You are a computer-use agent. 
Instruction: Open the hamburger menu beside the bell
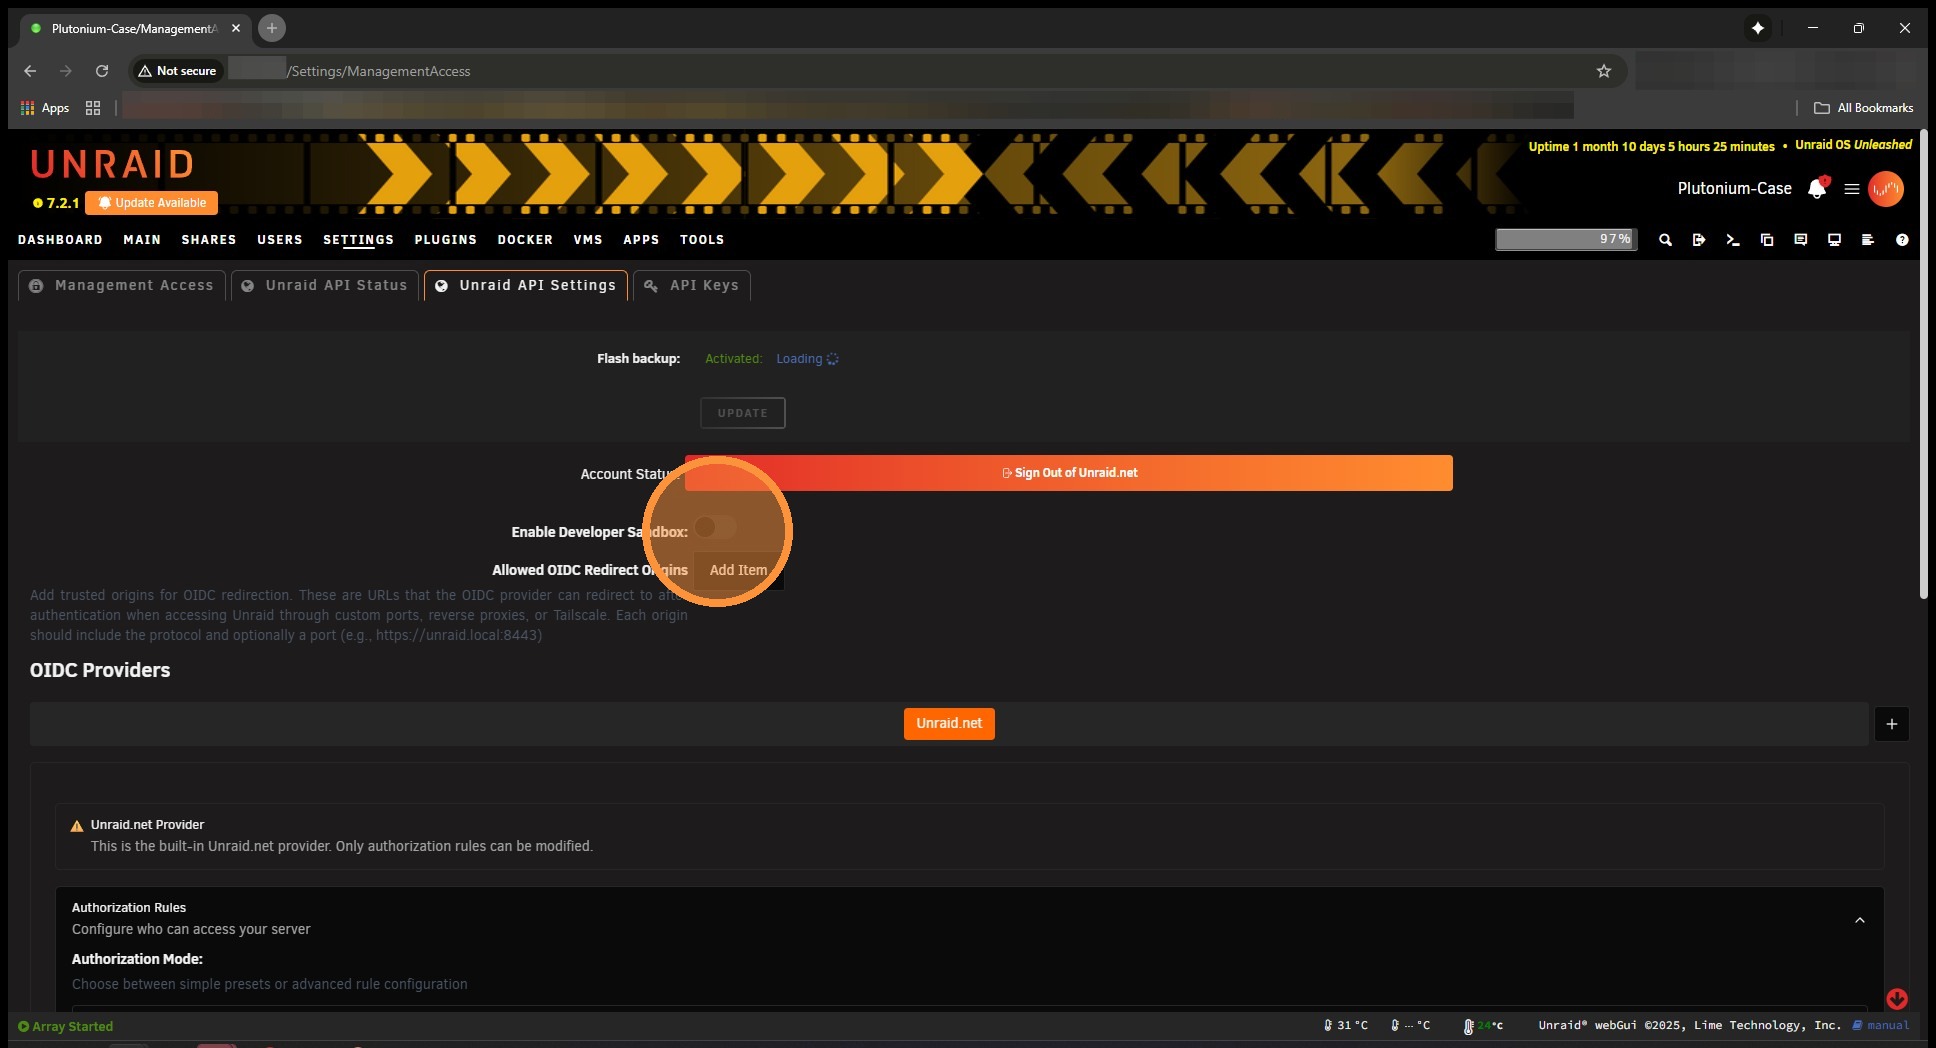point(1852,189)
